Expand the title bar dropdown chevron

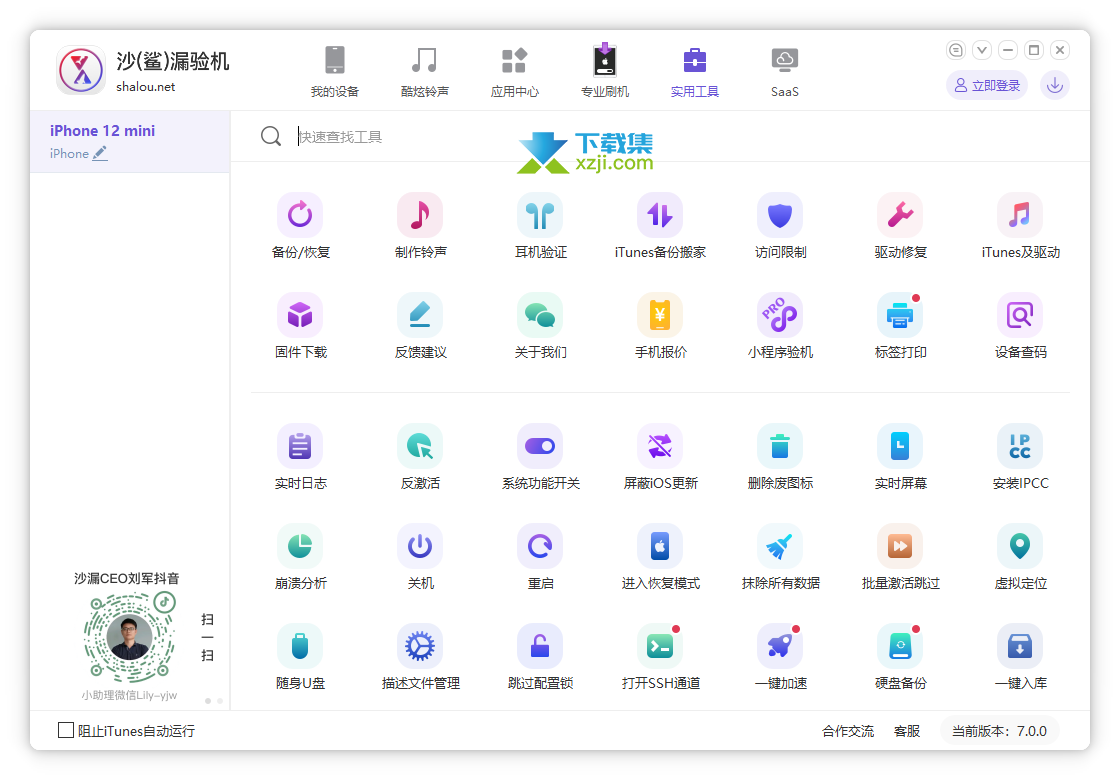point(981,50)
